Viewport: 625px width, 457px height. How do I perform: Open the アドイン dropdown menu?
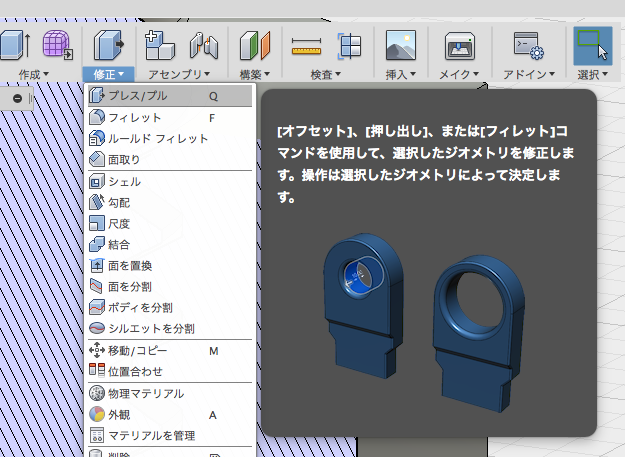pos(529,74)
